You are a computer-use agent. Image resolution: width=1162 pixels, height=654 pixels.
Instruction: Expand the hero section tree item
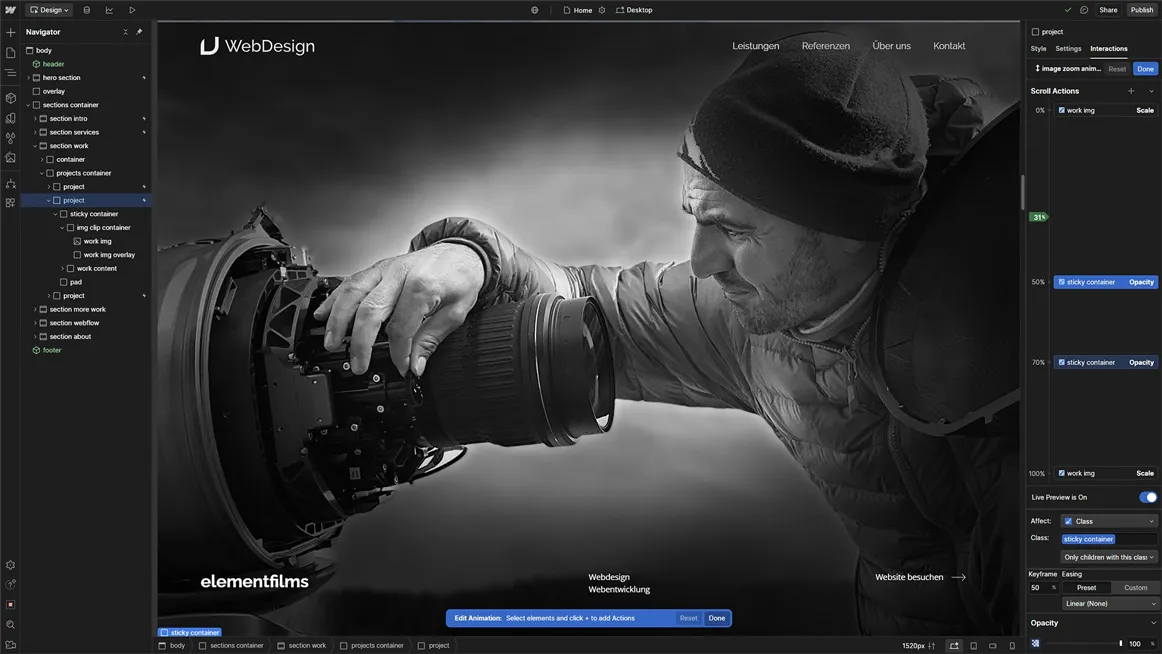point(28,78)
